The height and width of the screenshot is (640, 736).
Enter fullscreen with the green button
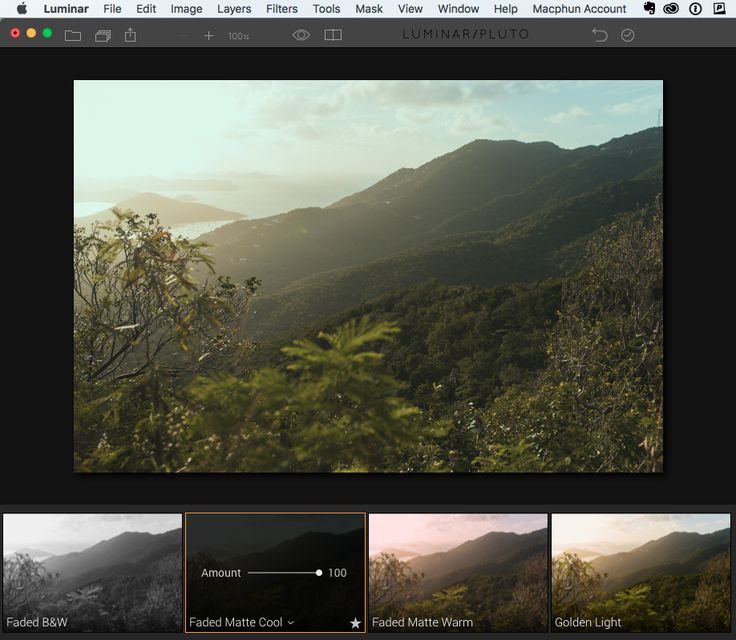(47, 33)
